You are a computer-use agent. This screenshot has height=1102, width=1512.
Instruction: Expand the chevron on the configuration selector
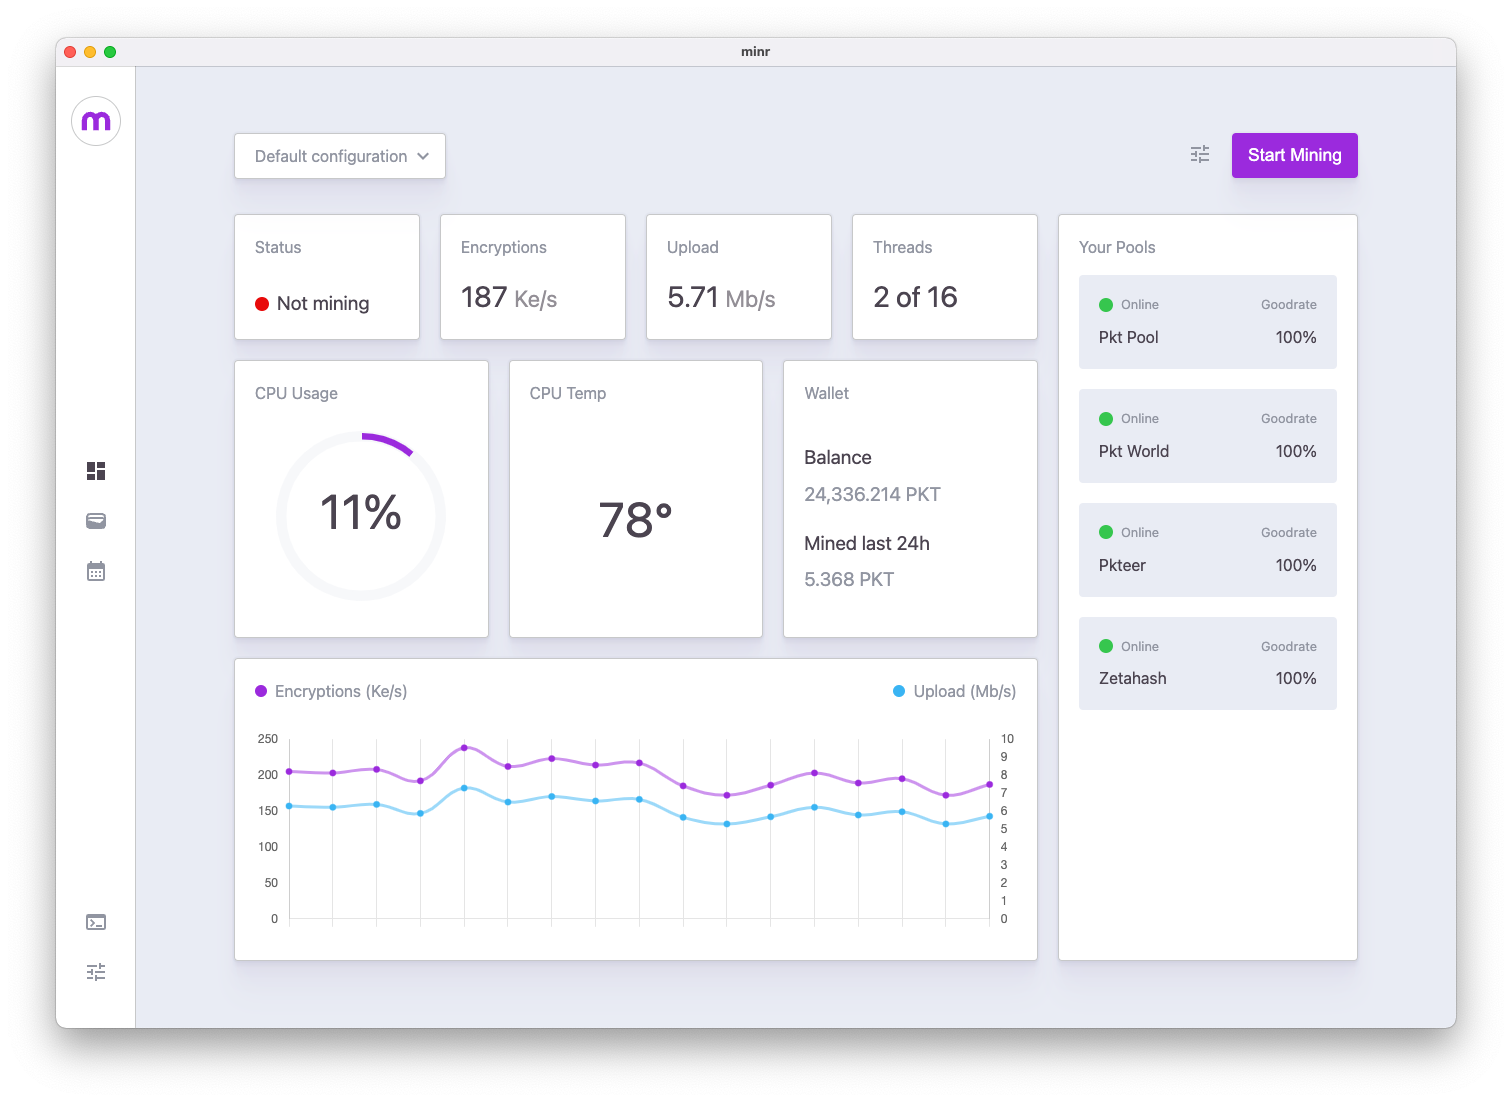click(x=424, y=156)
